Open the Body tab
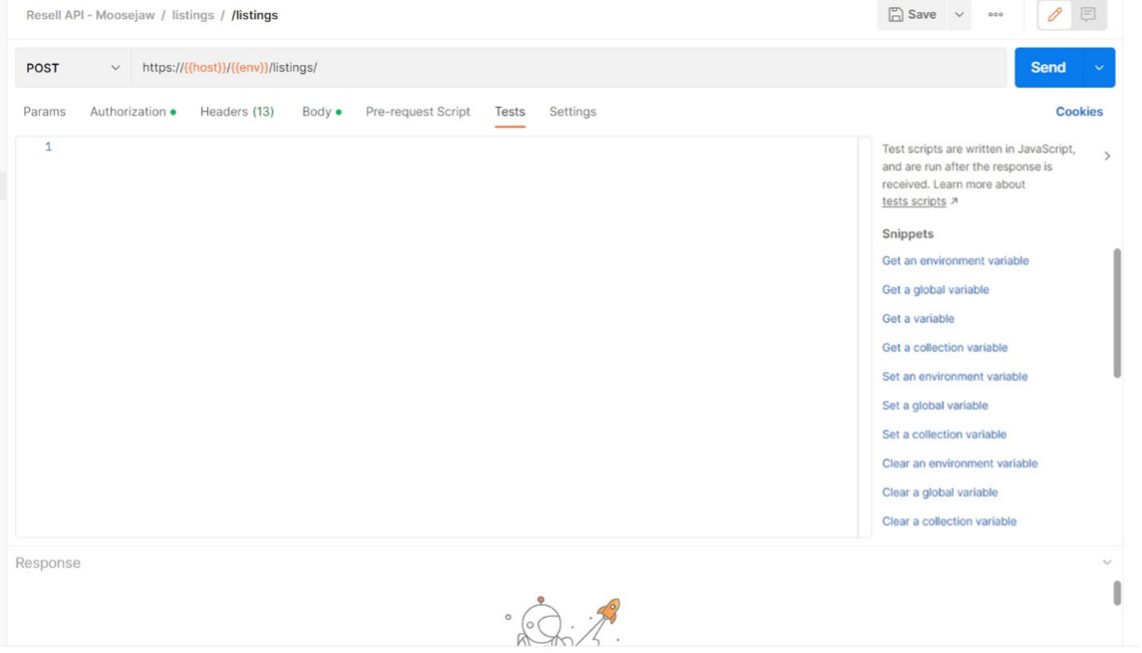Screen dimensions: 1142x653 [317, 112]
